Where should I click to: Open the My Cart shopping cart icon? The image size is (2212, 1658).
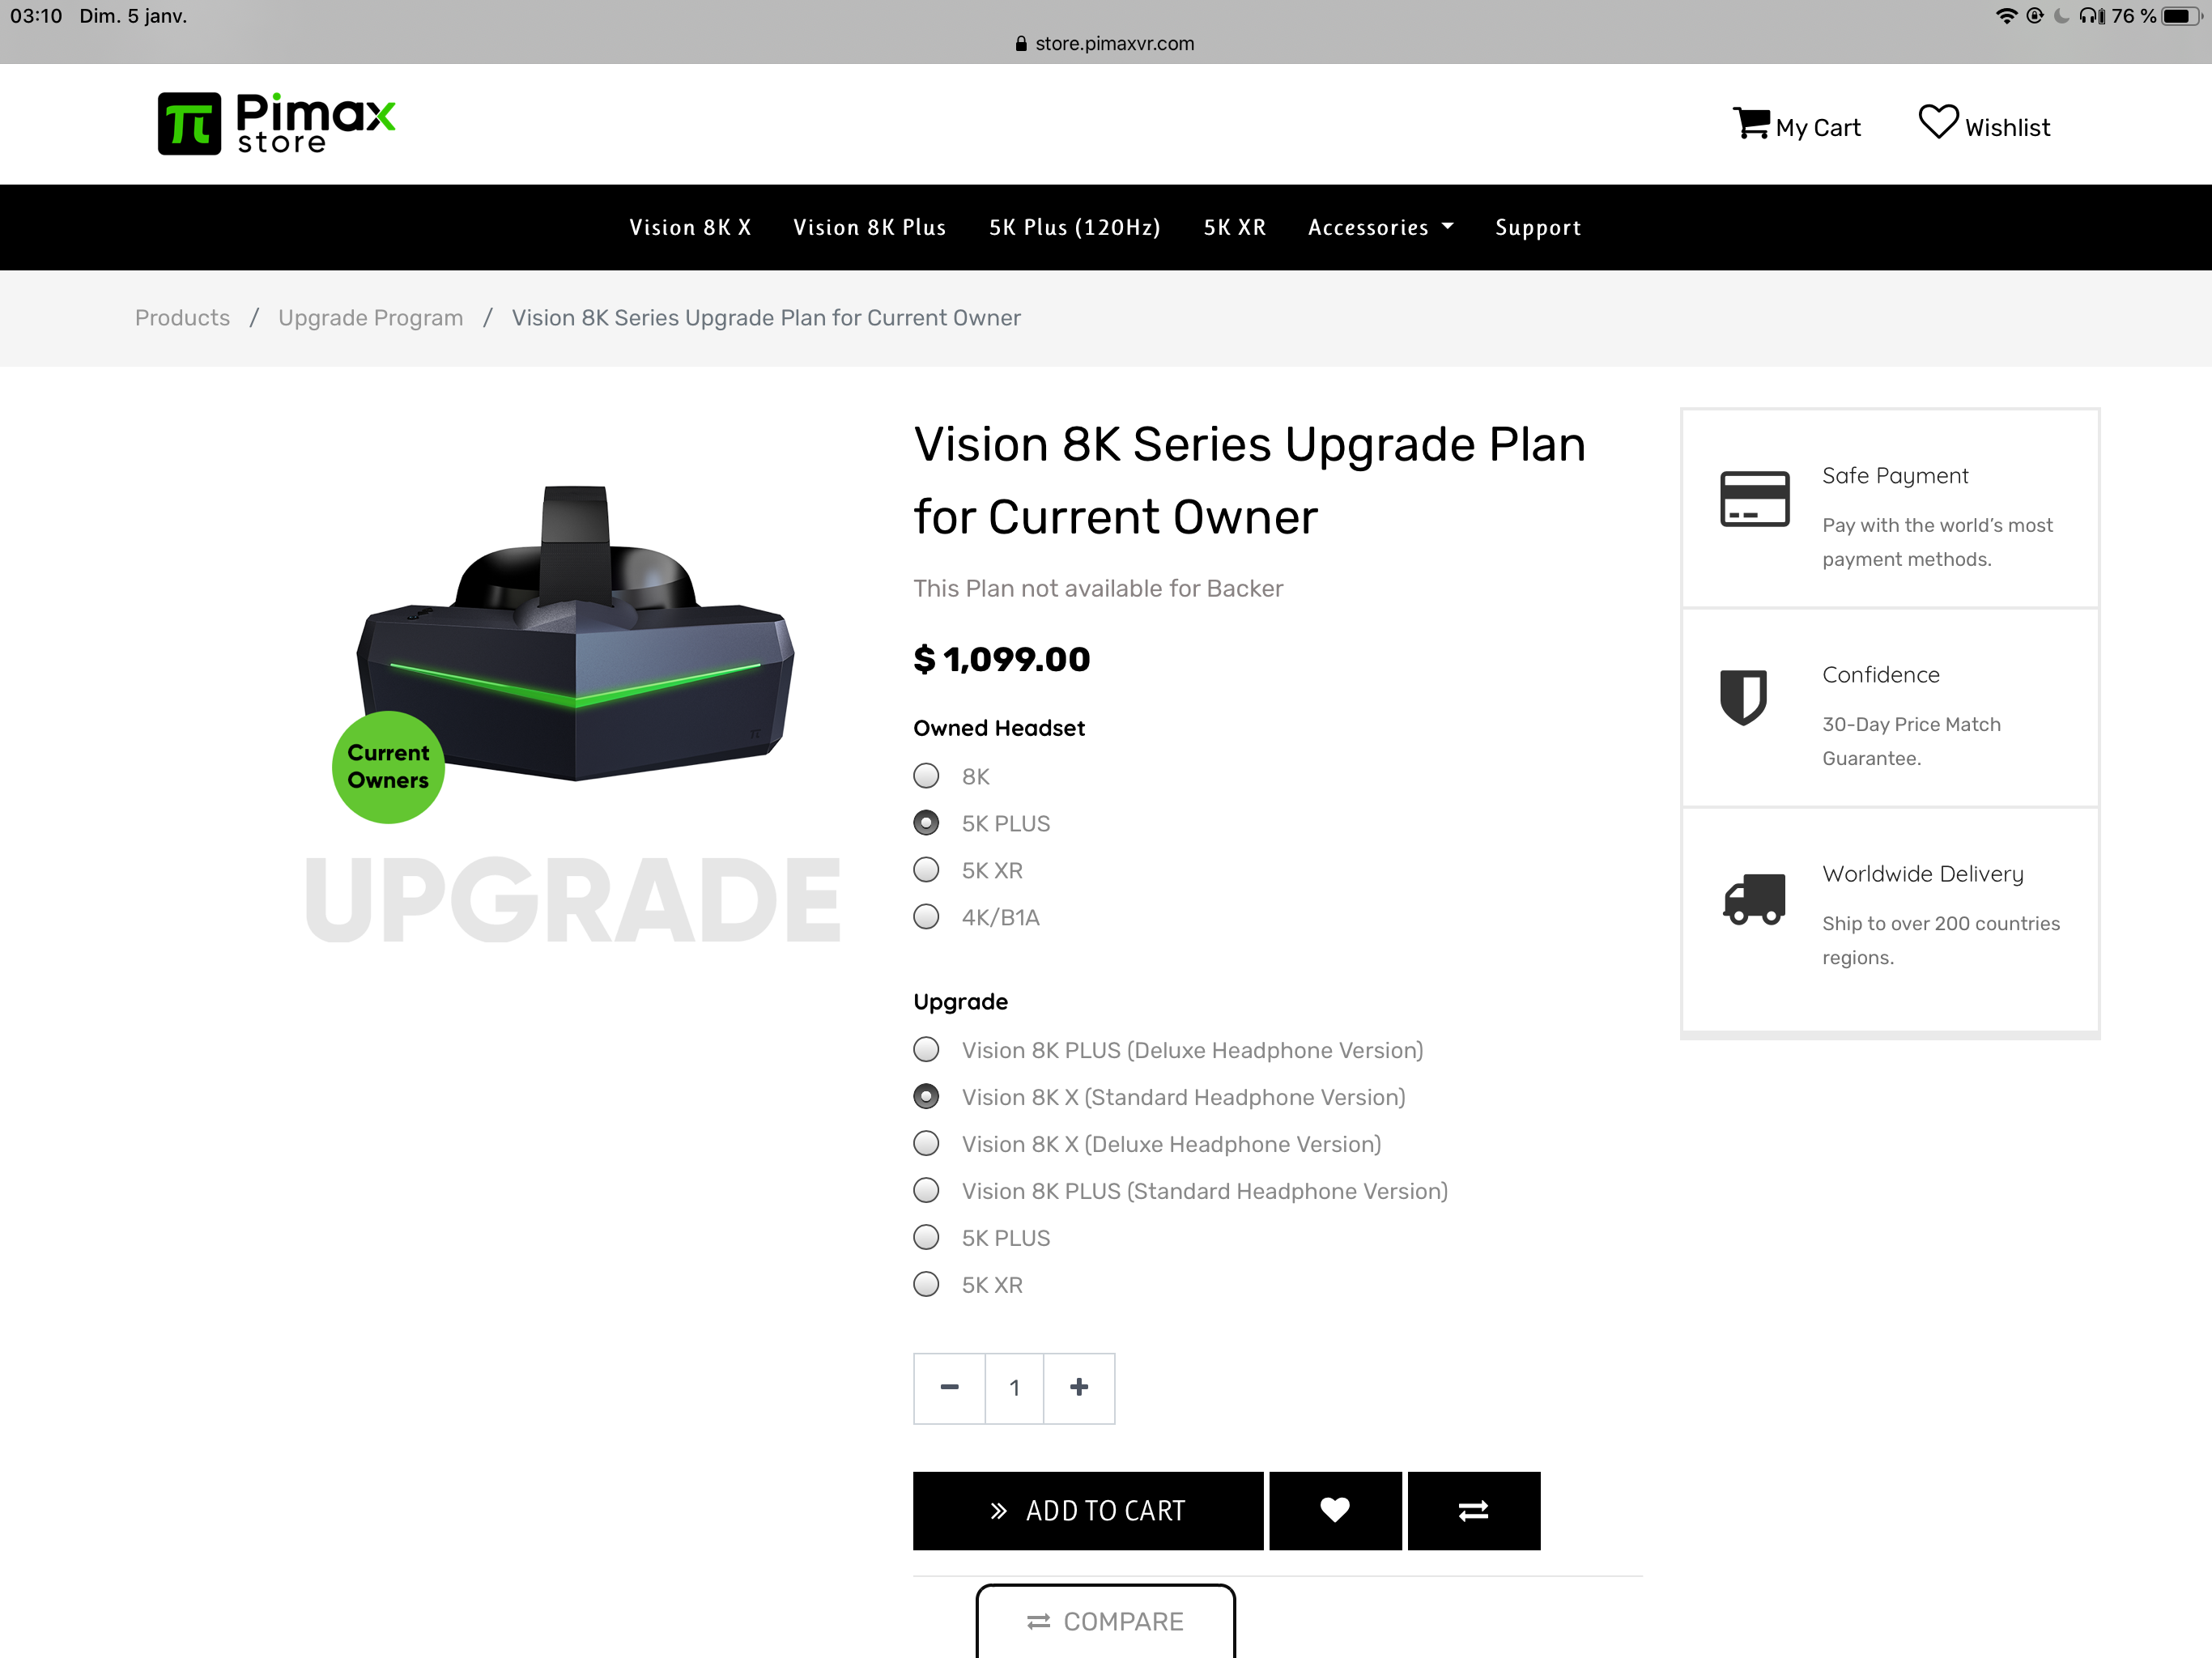pos(1751,124)
